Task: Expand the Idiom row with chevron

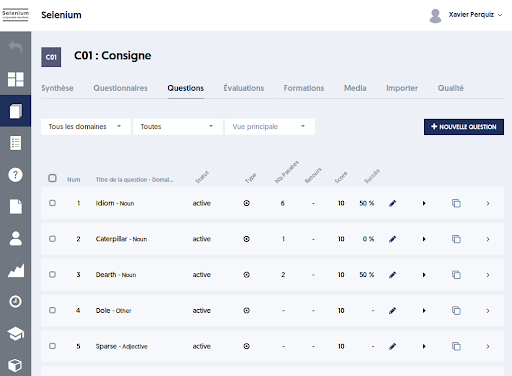Action: [488, 203]
